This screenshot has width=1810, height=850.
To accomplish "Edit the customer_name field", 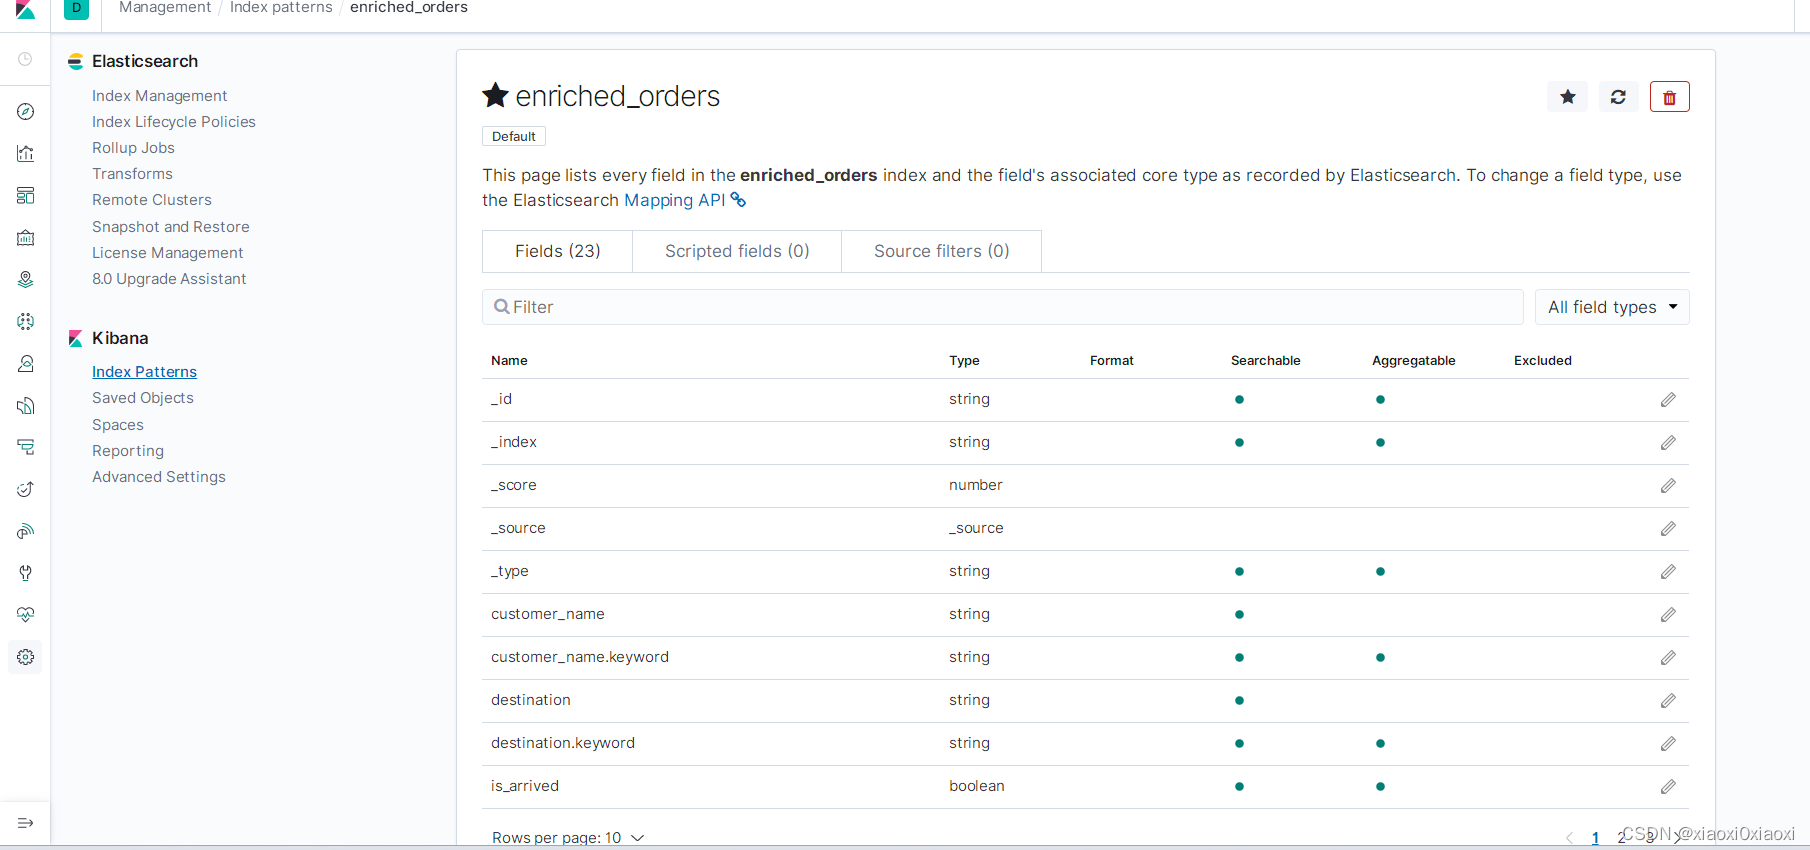I will pos(1668,615).
